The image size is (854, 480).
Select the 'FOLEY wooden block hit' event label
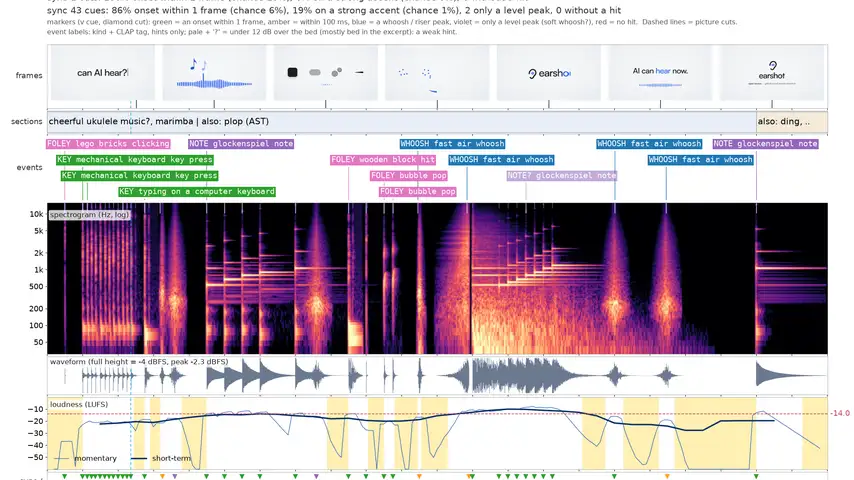click(383, 160)
